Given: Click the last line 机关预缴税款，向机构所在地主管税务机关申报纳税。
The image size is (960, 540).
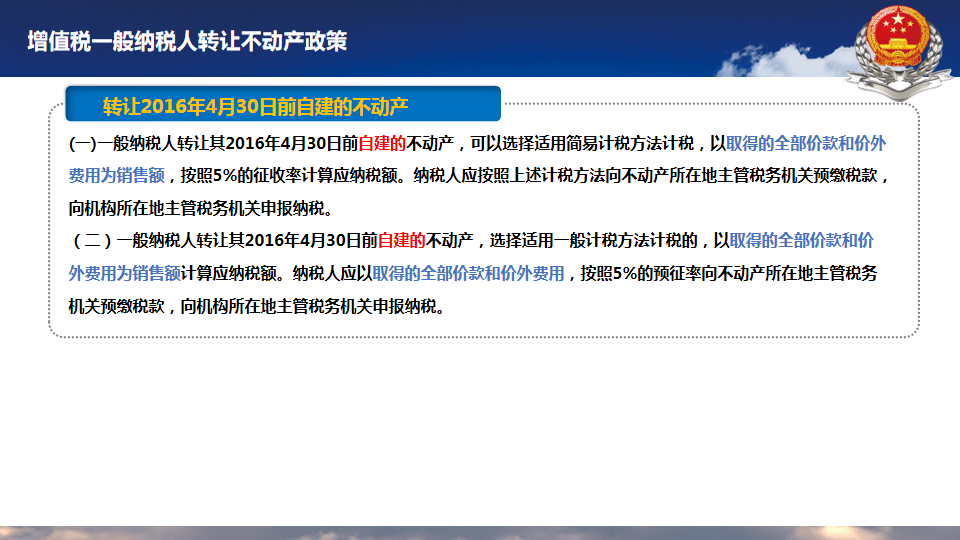Looking at the screenshot, I should (257, 306).
